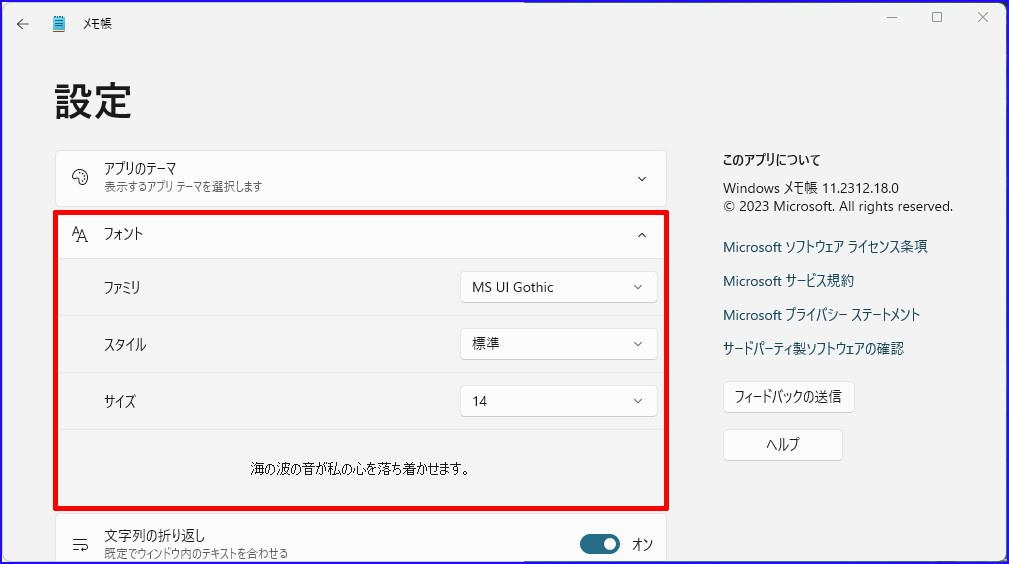Screen dimensions: 1009x564
Task: Close the メモ帳 window
Action: (x=983, y=17)
